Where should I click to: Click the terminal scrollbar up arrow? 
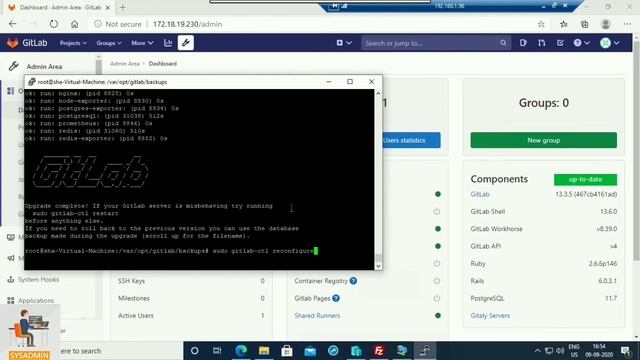(x=378, y=93)
